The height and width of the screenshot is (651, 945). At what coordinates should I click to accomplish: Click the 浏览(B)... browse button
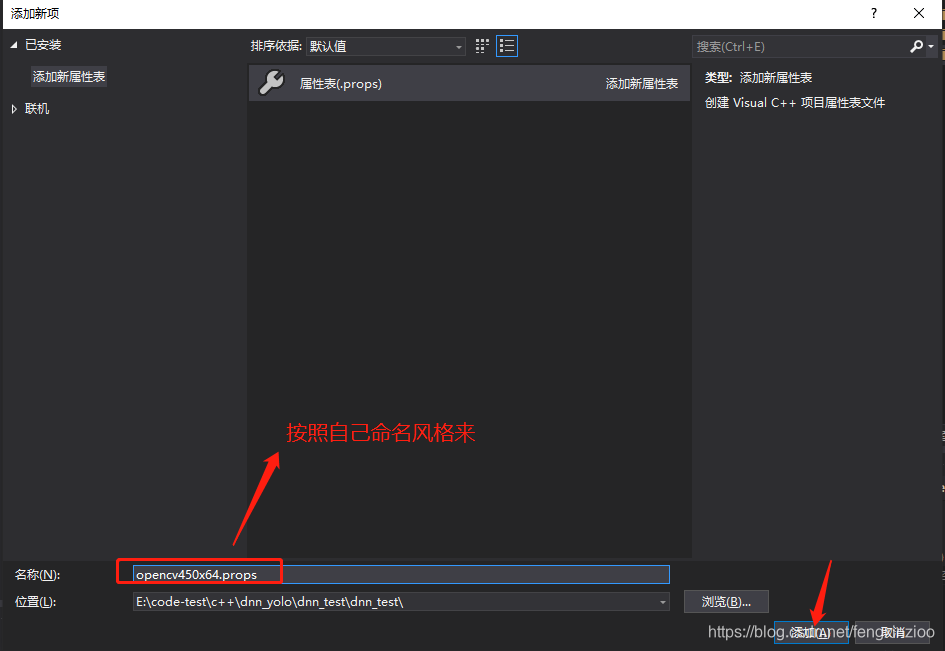pyautogui.click(x=726, y=602)
